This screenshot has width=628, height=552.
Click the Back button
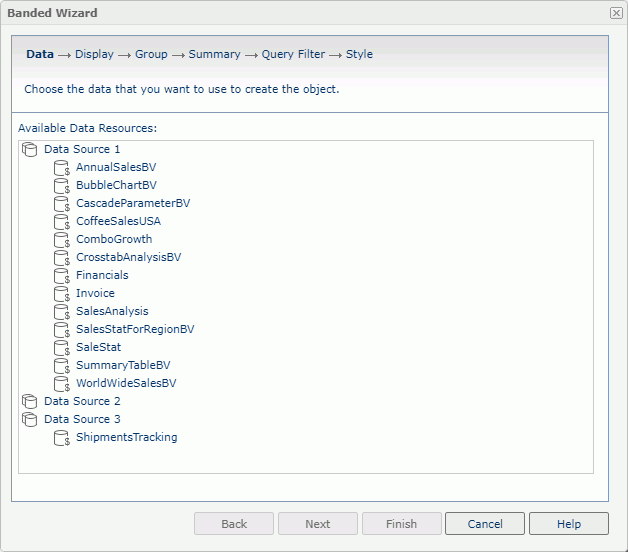[234, 524]
